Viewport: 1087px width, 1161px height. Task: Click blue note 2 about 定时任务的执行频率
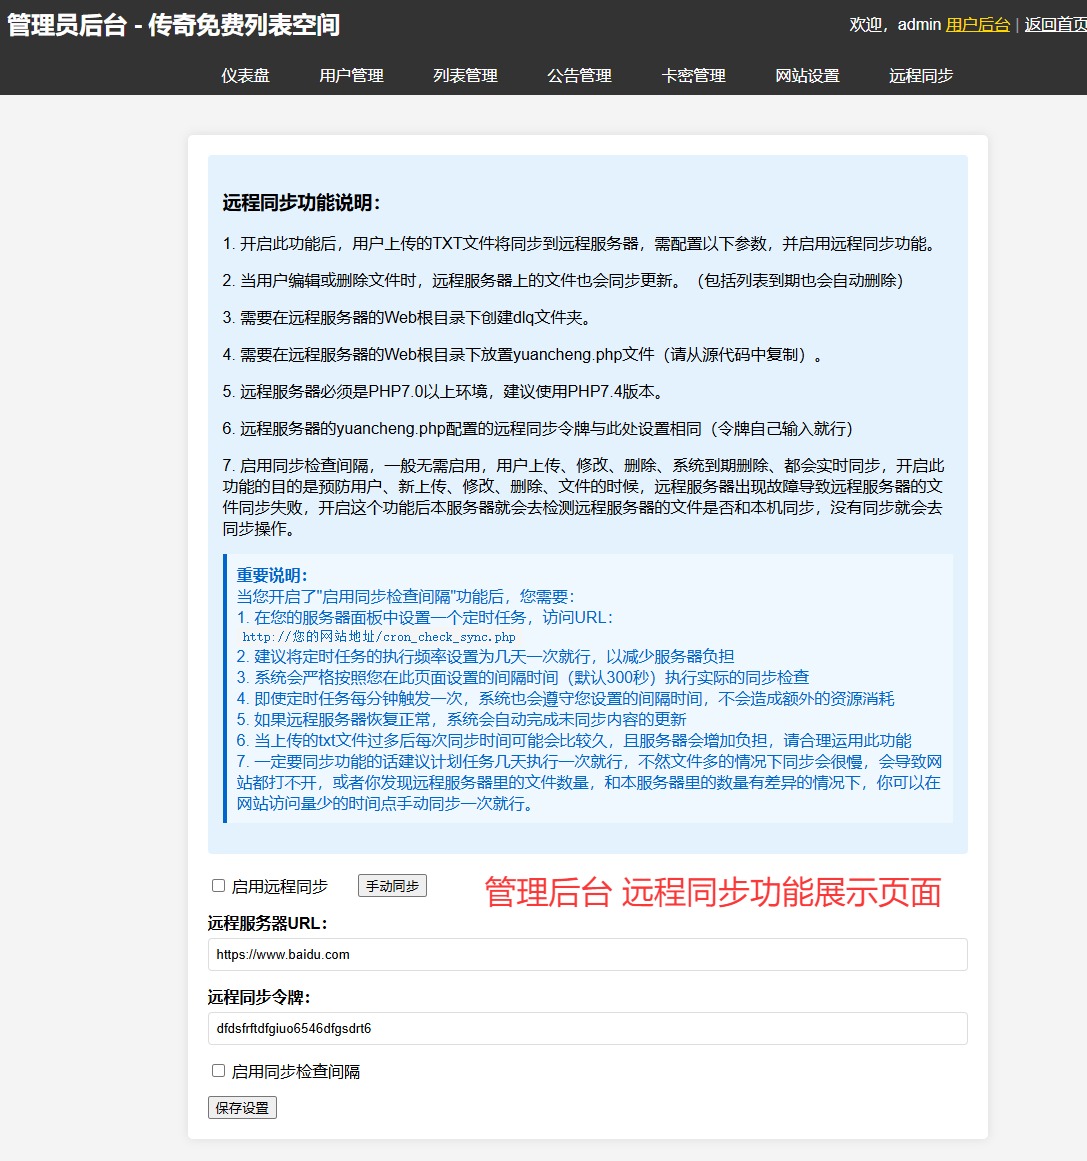[x=486, y=657]
